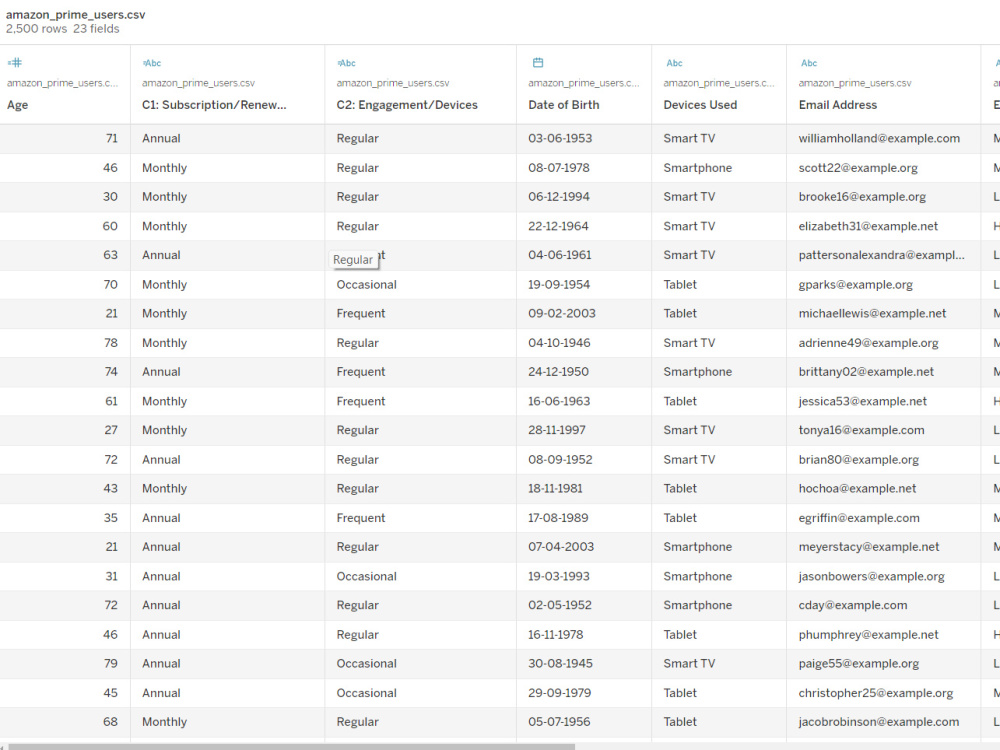
Task: Click email cday@example.com
Action: [x=853, y=605]
